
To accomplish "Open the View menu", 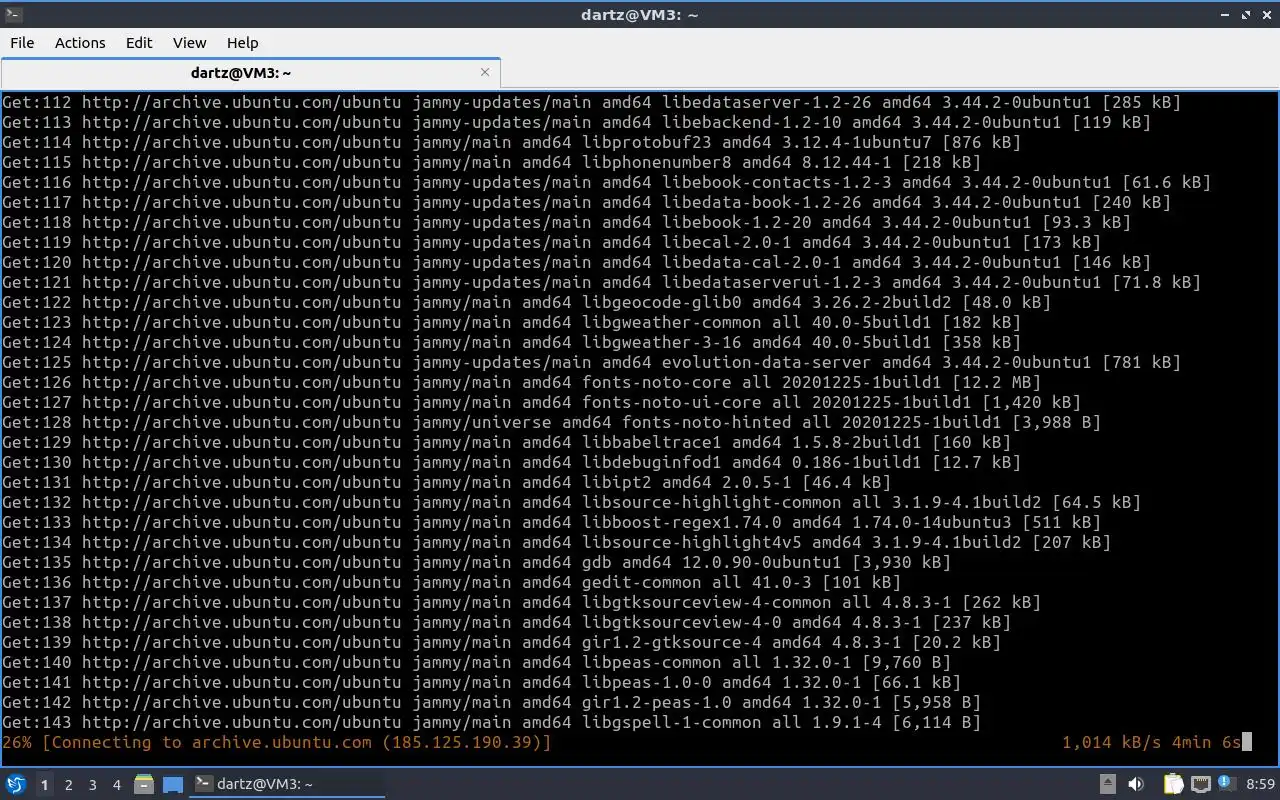I will pos(189,42).
